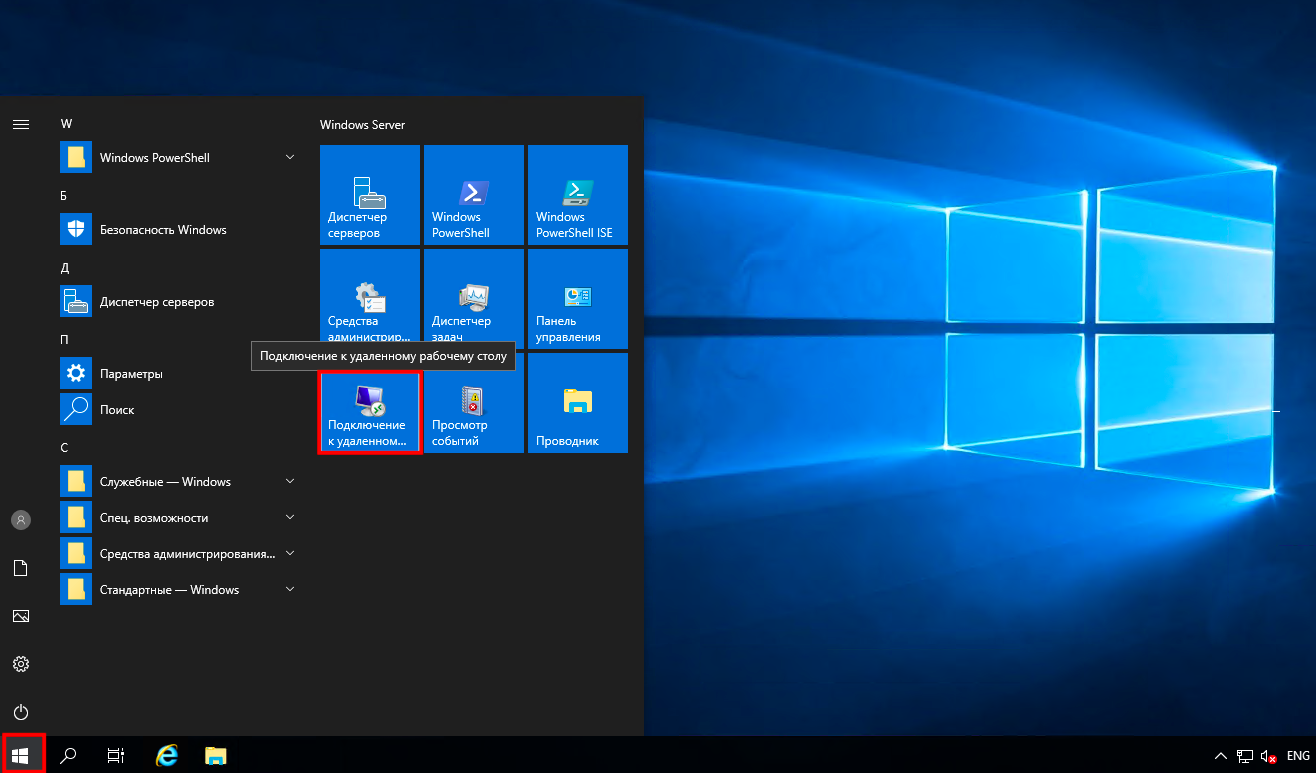Launch Подключение к удаленному рабочему столу tile
Screen dimensions: 1316x773
(370, 412)
